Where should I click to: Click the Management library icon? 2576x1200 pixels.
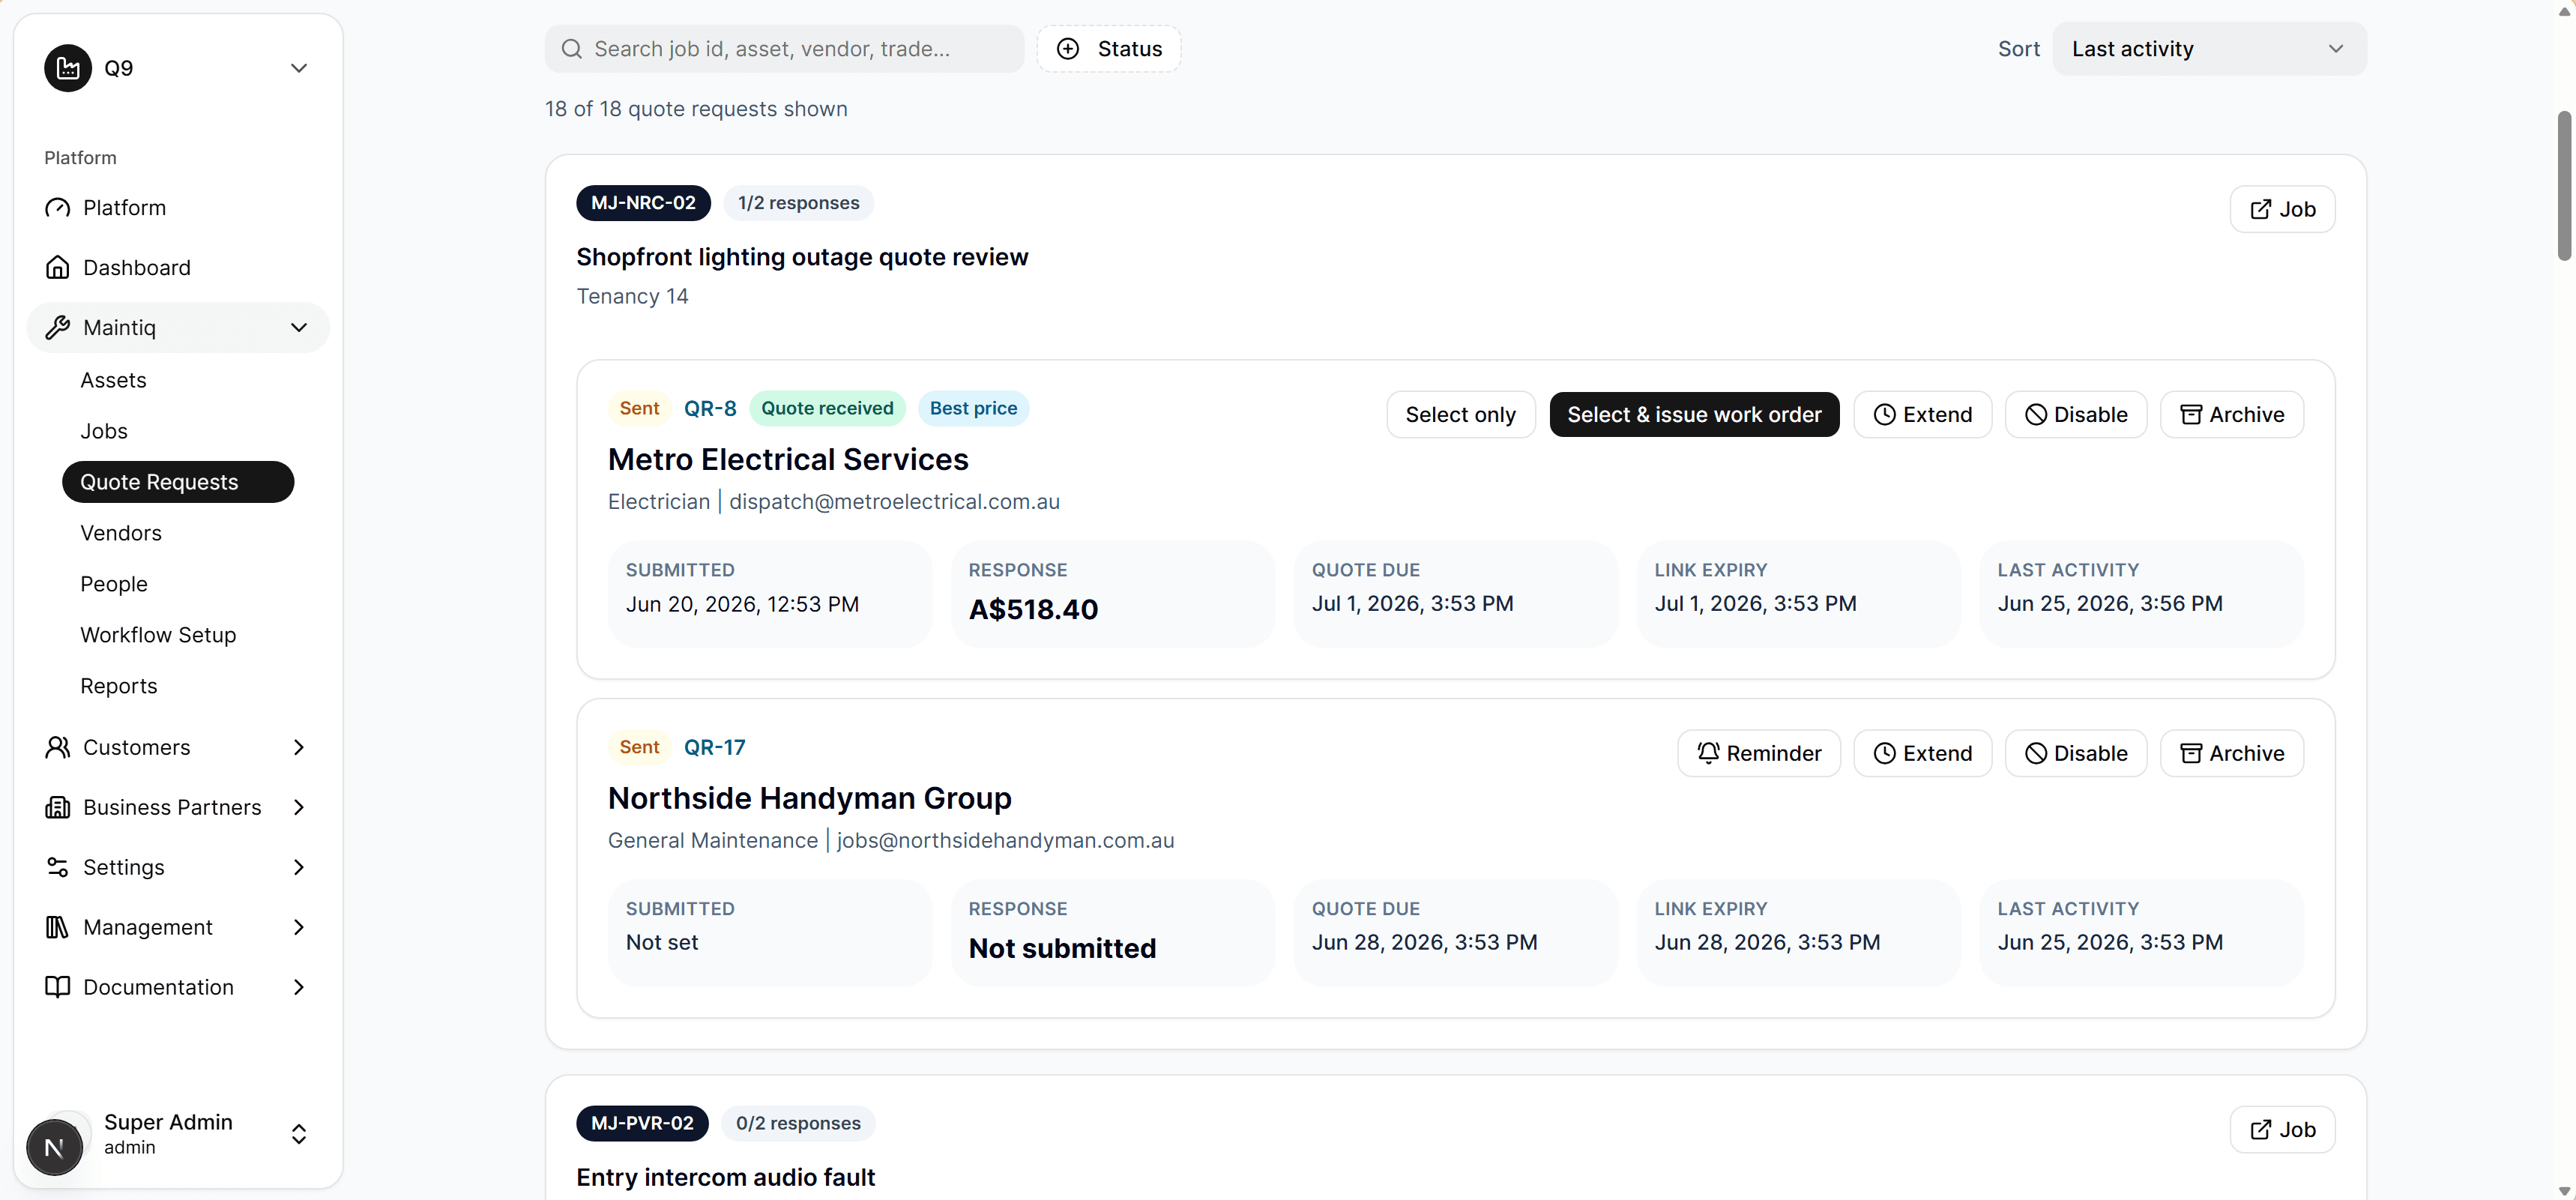pyautogui.click(x=58, y=928)
